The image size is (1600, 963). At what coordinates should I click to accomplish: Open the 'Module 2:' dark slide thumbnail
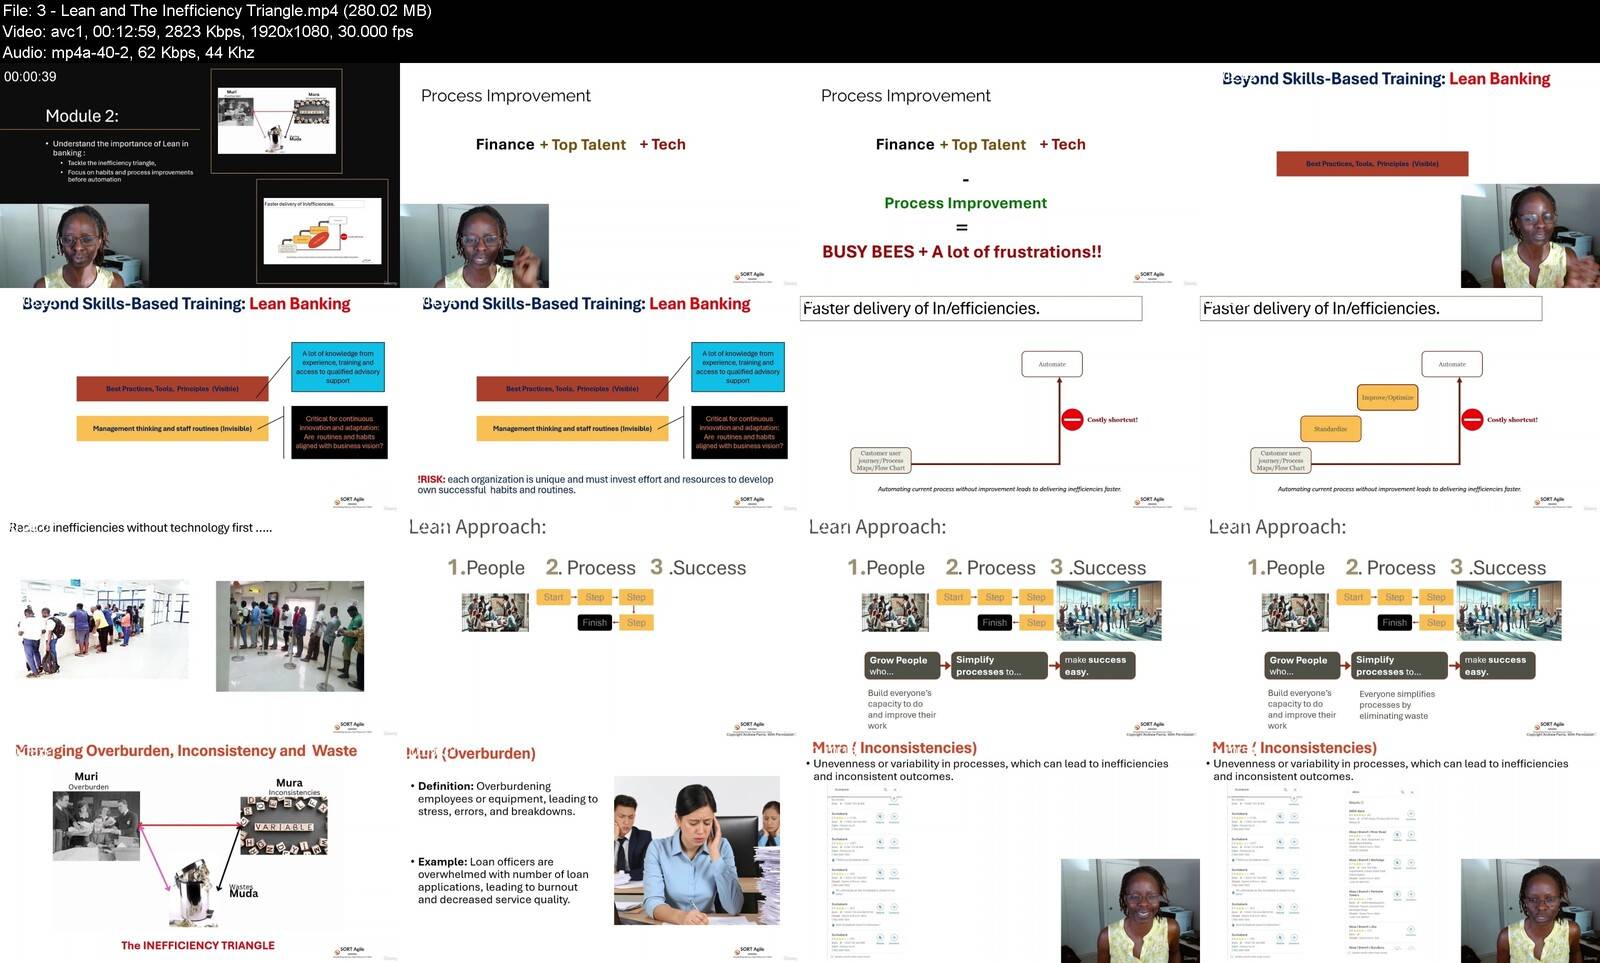[x=200, y=176]
